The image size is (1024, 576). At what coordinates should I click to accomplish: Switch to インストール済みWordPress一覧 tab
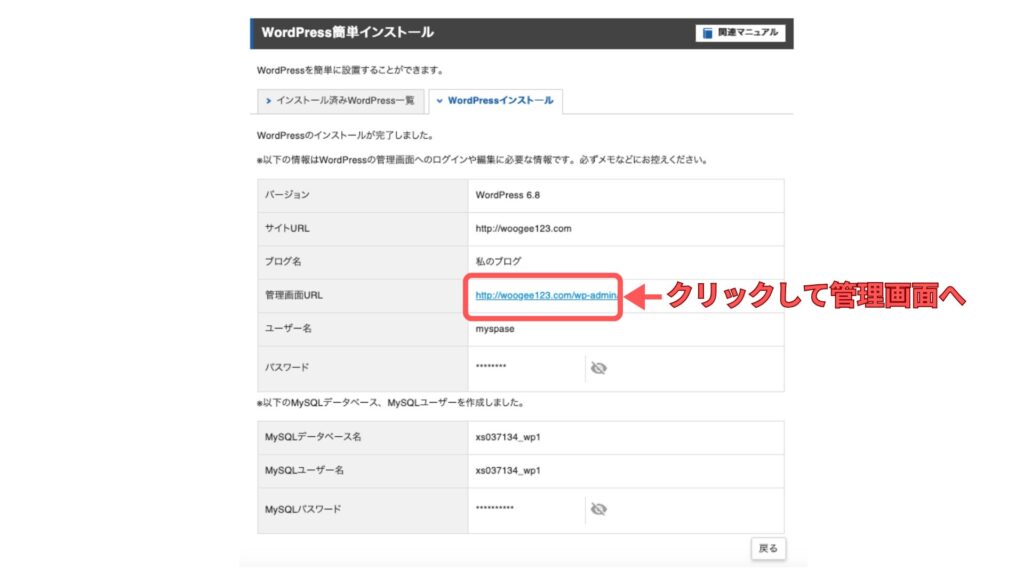tap(340, 101)
